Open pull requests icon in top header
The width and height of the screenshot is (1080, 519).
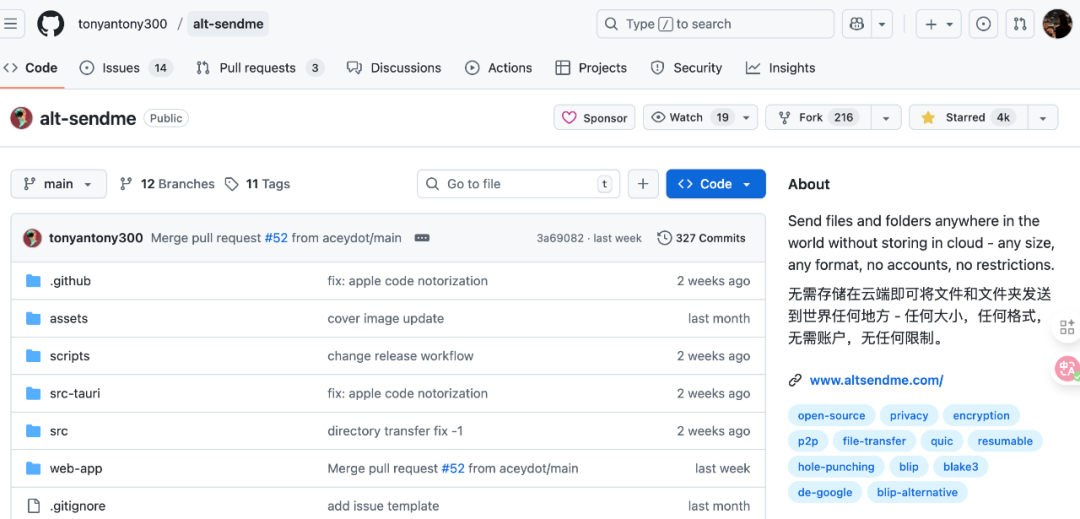1020,24
